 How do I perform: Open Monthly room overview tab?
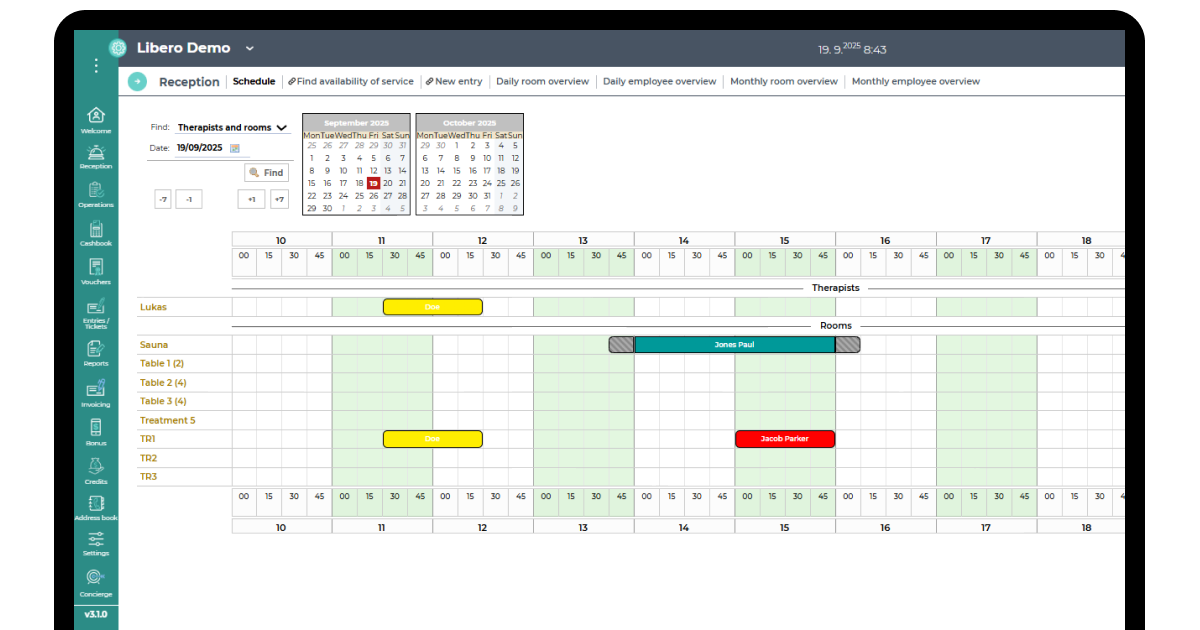tap(784, 82)
